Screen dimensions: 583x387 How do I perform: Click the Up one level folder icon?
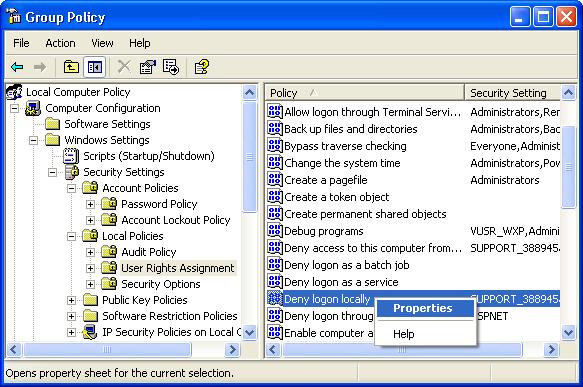pos(71,67)
